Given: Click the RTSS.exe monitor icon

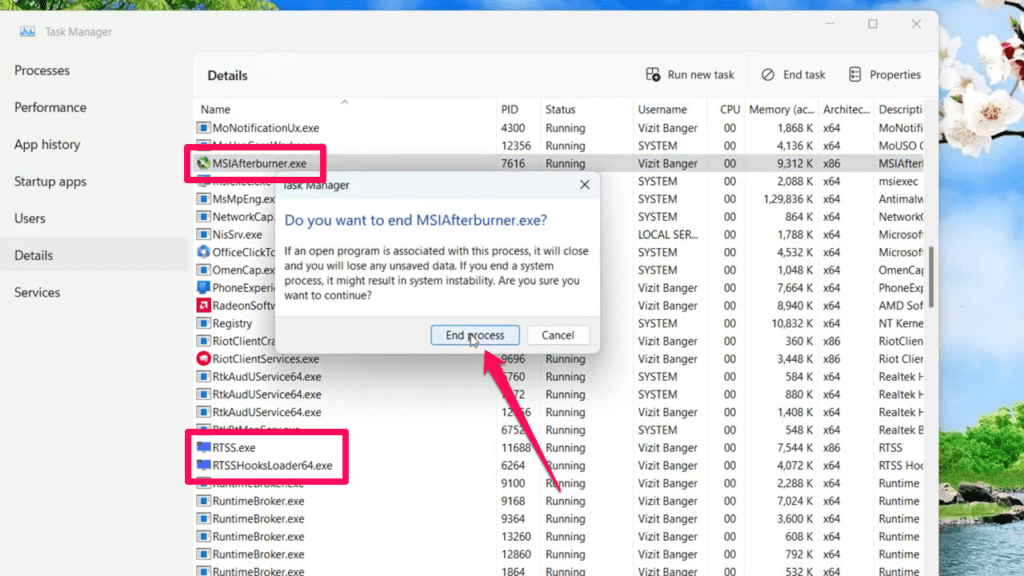Looking at the screenshot, I should [204, 447].
